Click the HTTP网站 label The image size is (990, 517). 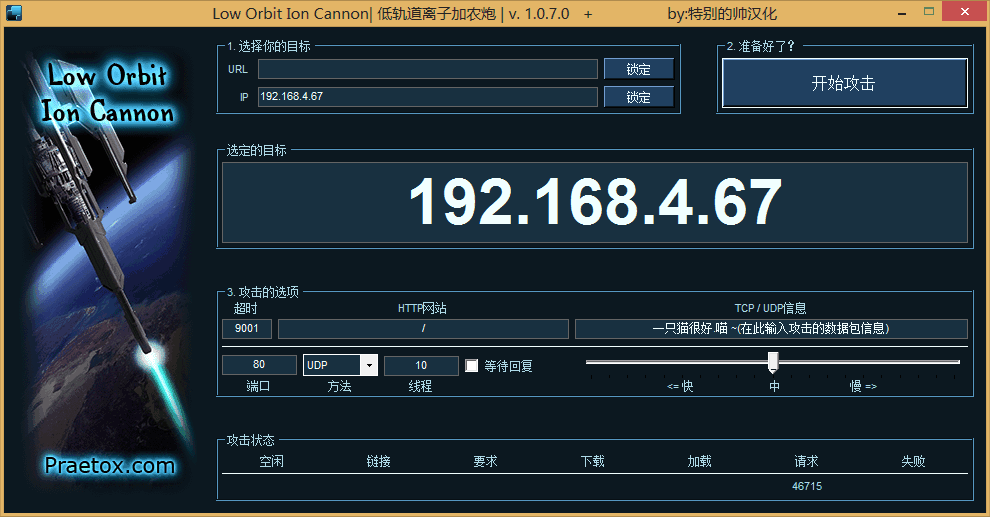(422, 308)
